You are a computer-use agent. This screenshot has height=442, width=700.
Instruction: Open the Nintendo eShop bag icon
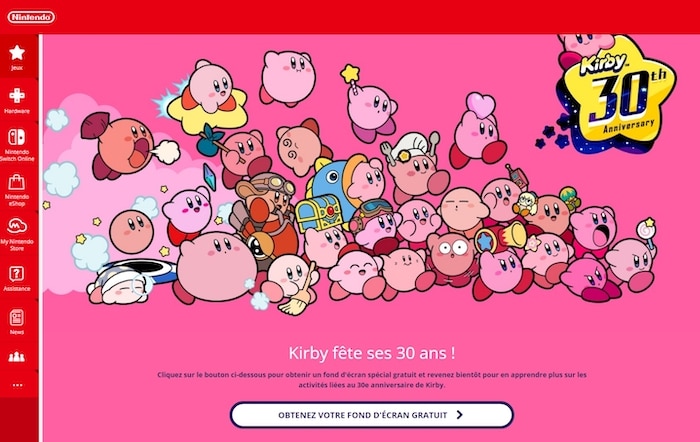point(17,182)
